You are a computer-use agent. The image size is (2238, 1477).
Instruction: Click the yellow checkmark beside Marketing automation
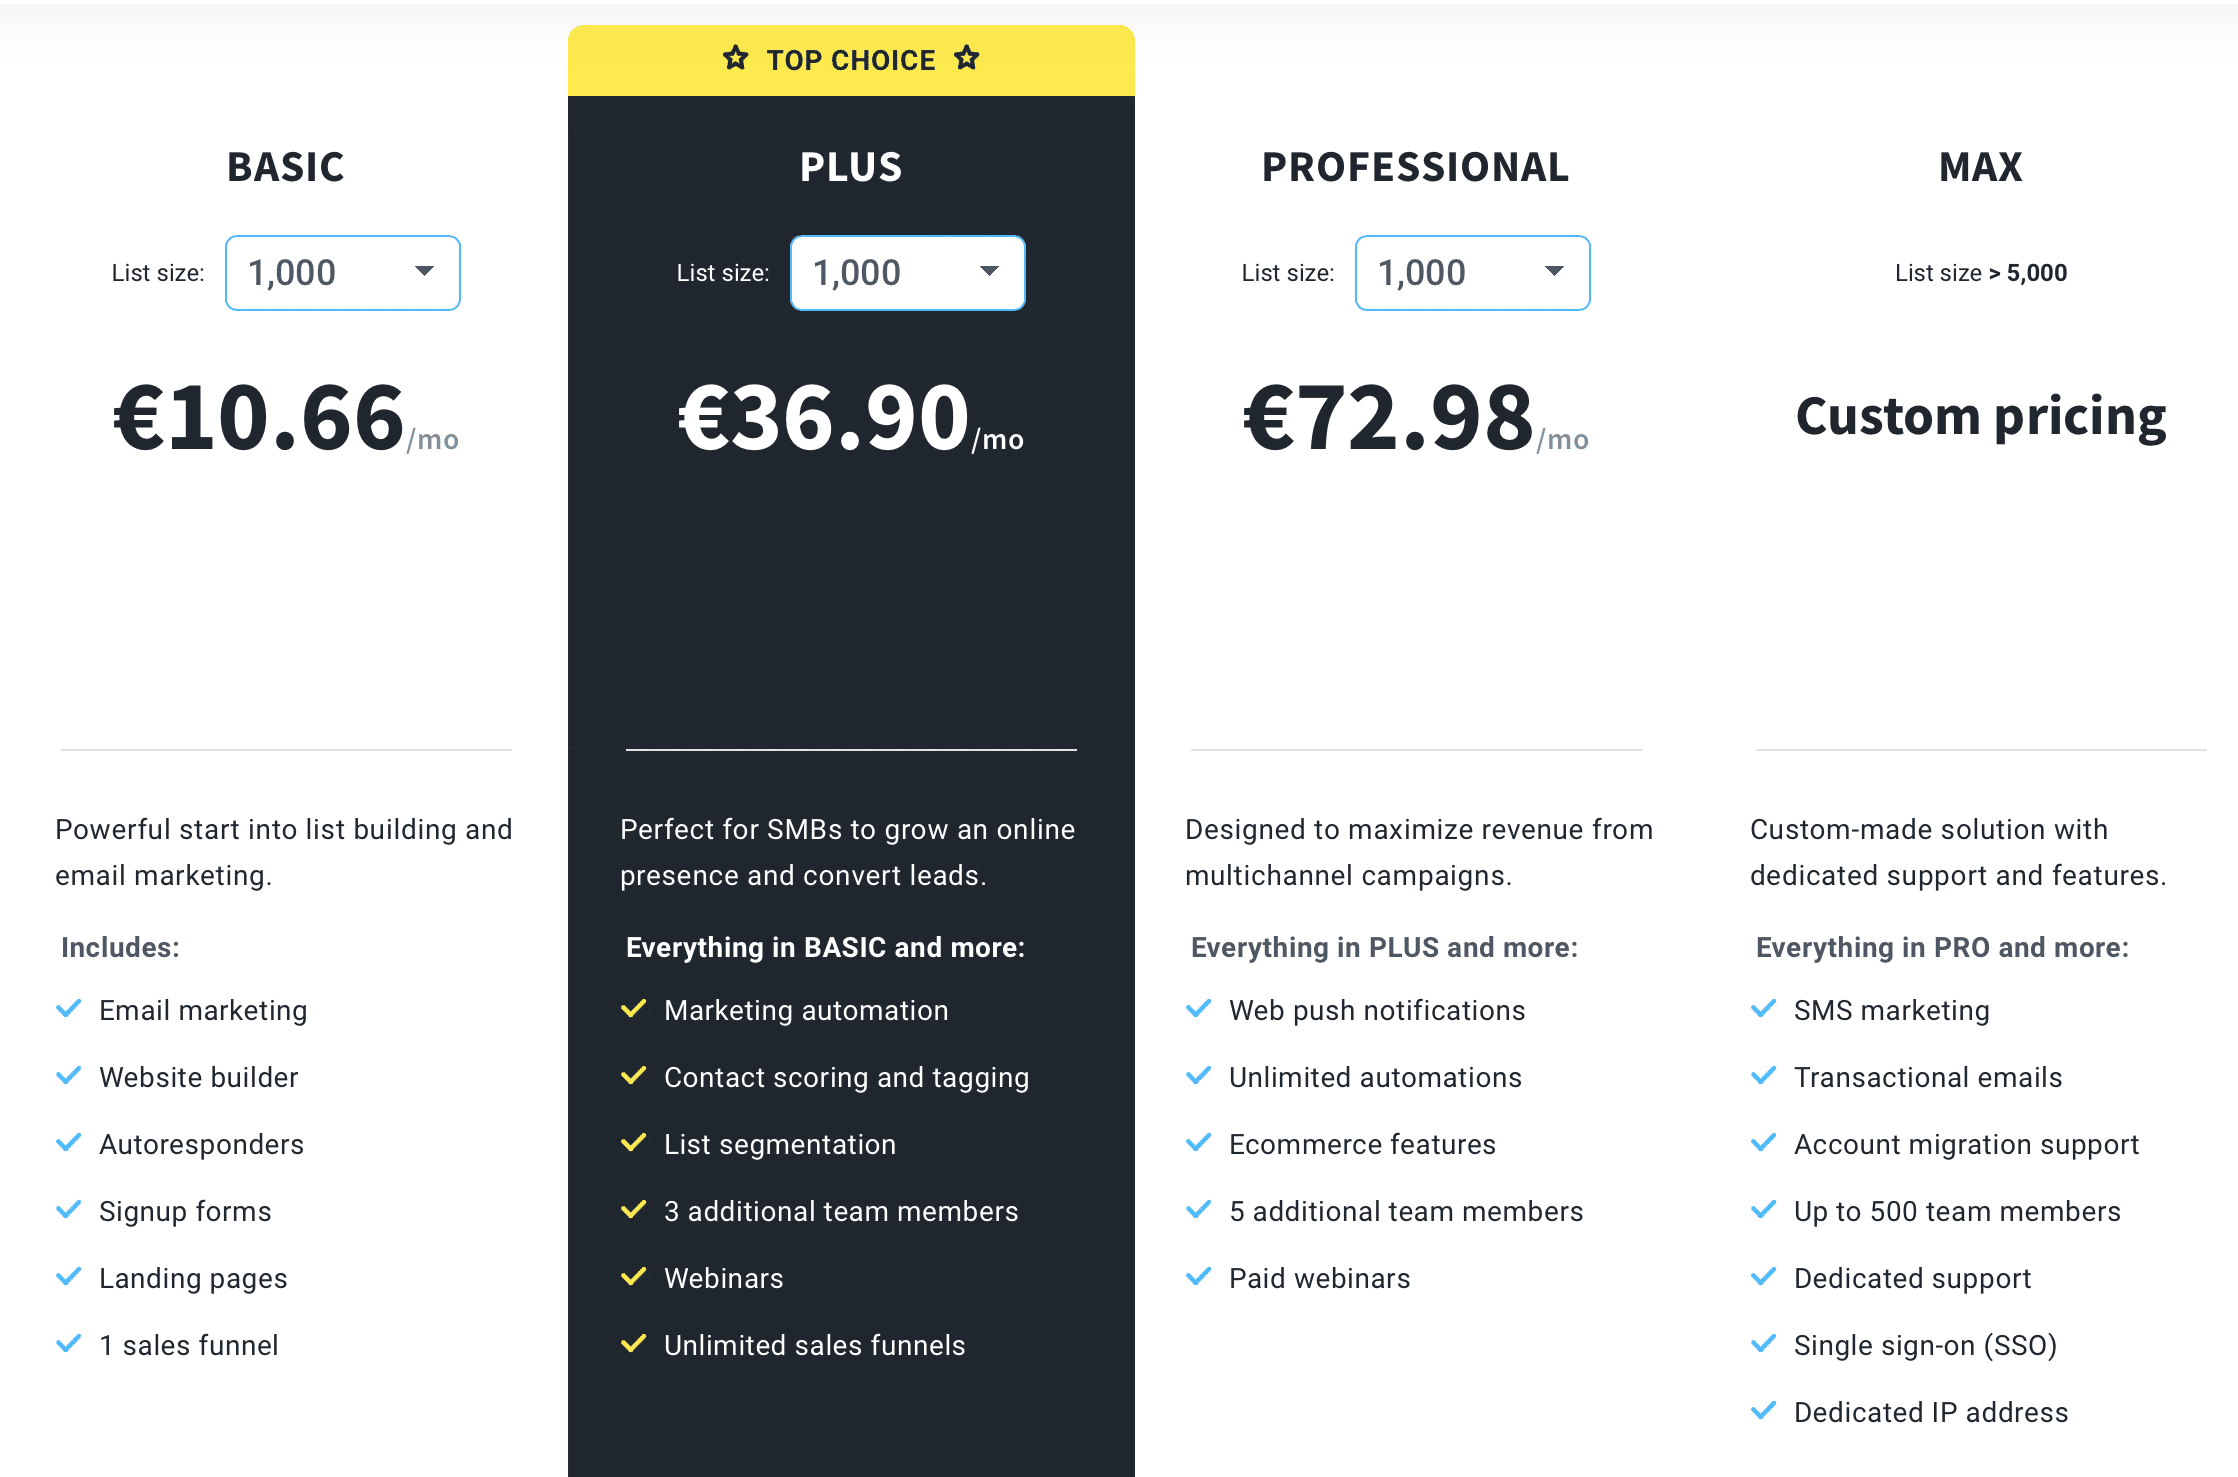click(634, 1008)
